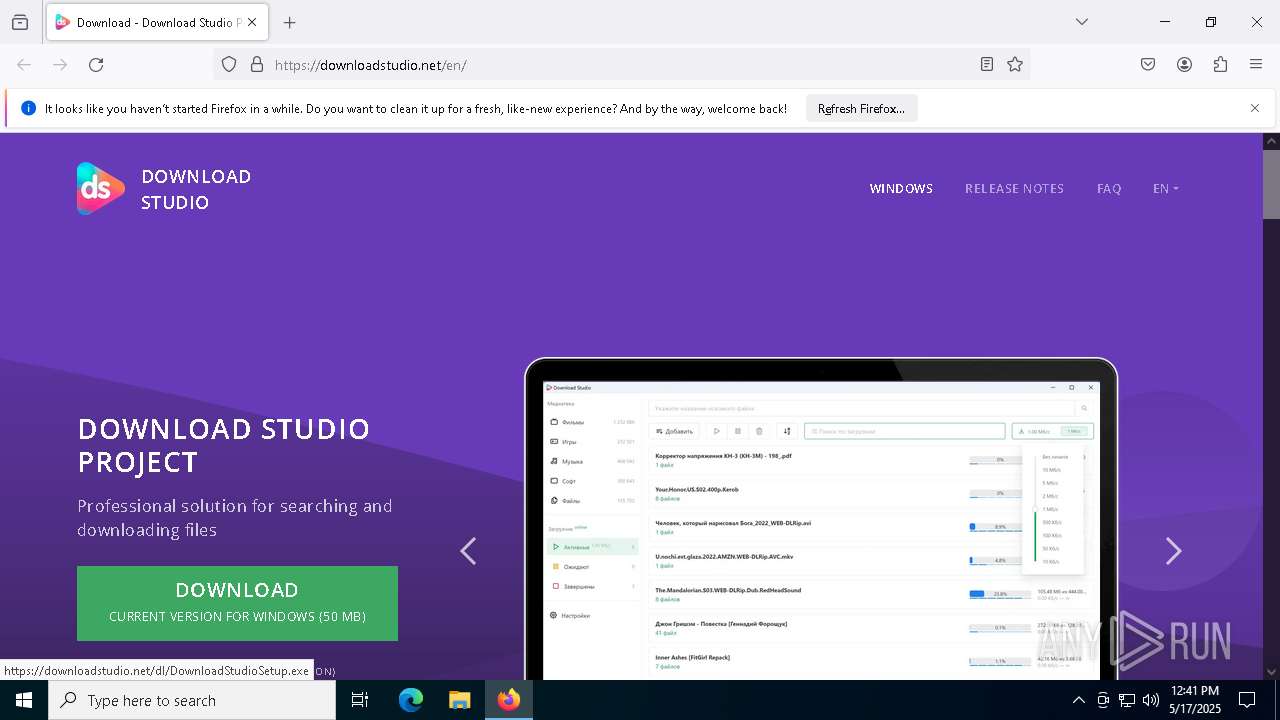Click the Refresh Firefox button

pos(861,108)
